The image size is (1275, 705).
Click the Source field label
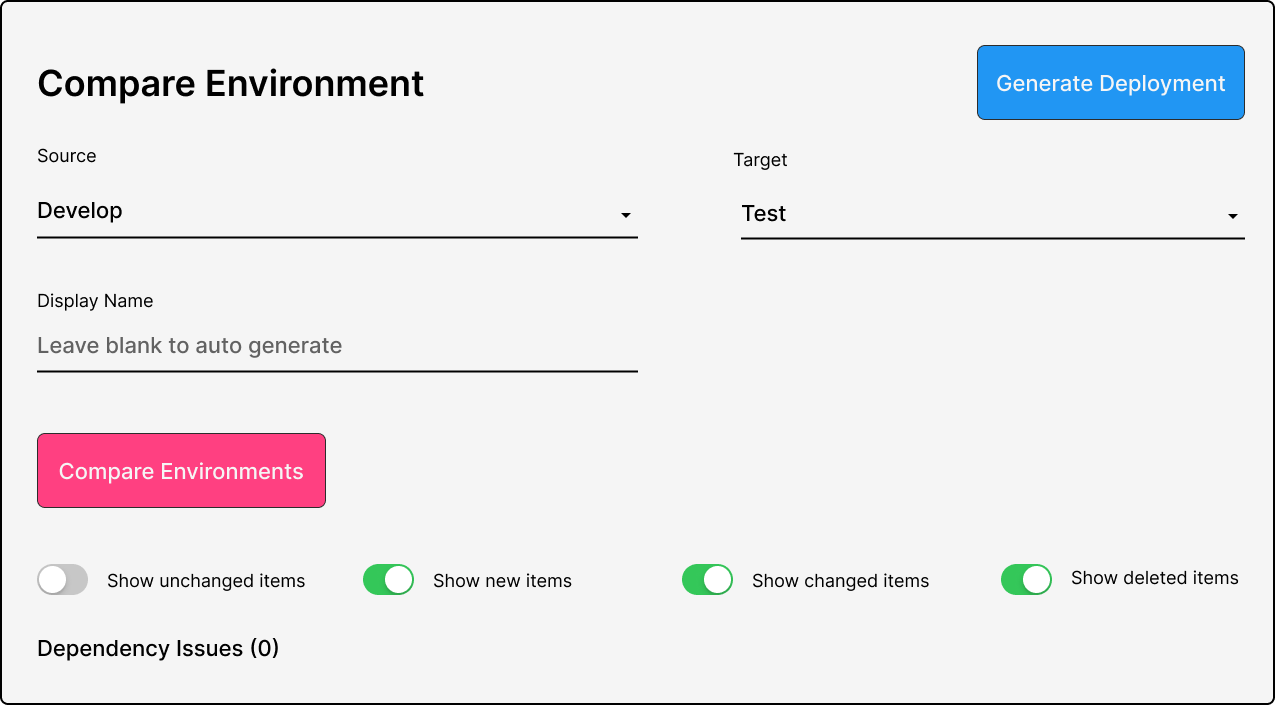67,156
